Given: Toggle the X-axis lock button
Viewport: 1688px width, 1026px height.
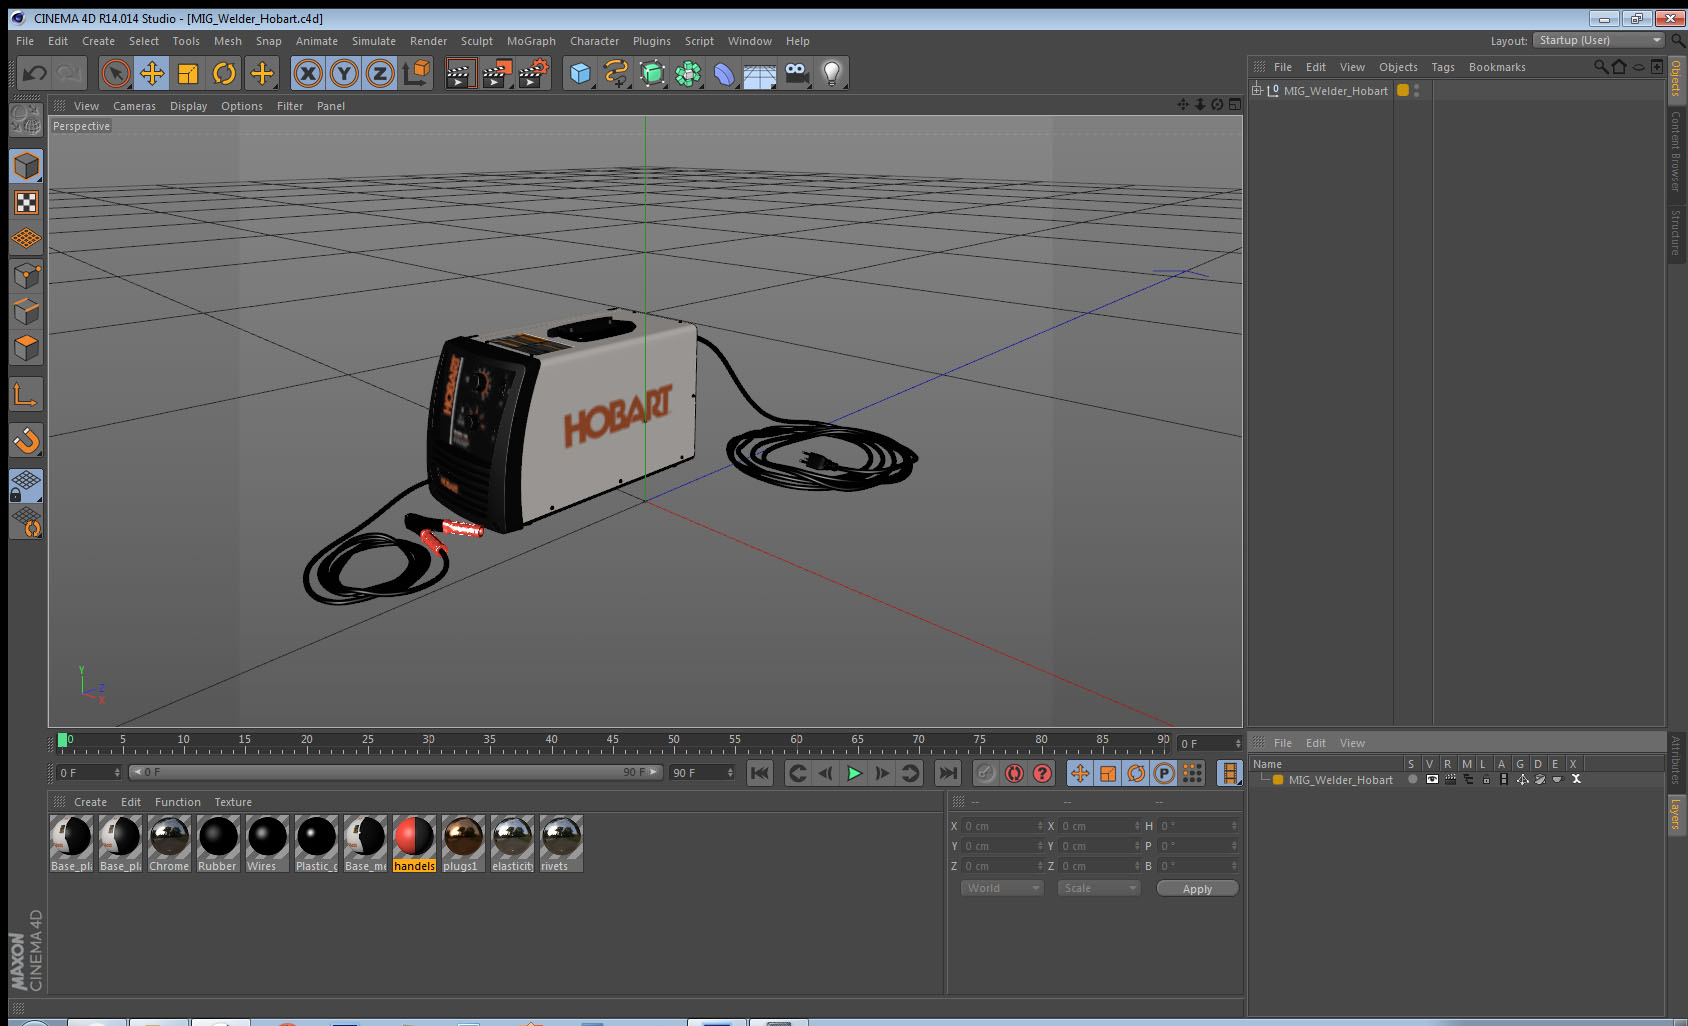Looking at the screenshot, I should tap(308, 73).
